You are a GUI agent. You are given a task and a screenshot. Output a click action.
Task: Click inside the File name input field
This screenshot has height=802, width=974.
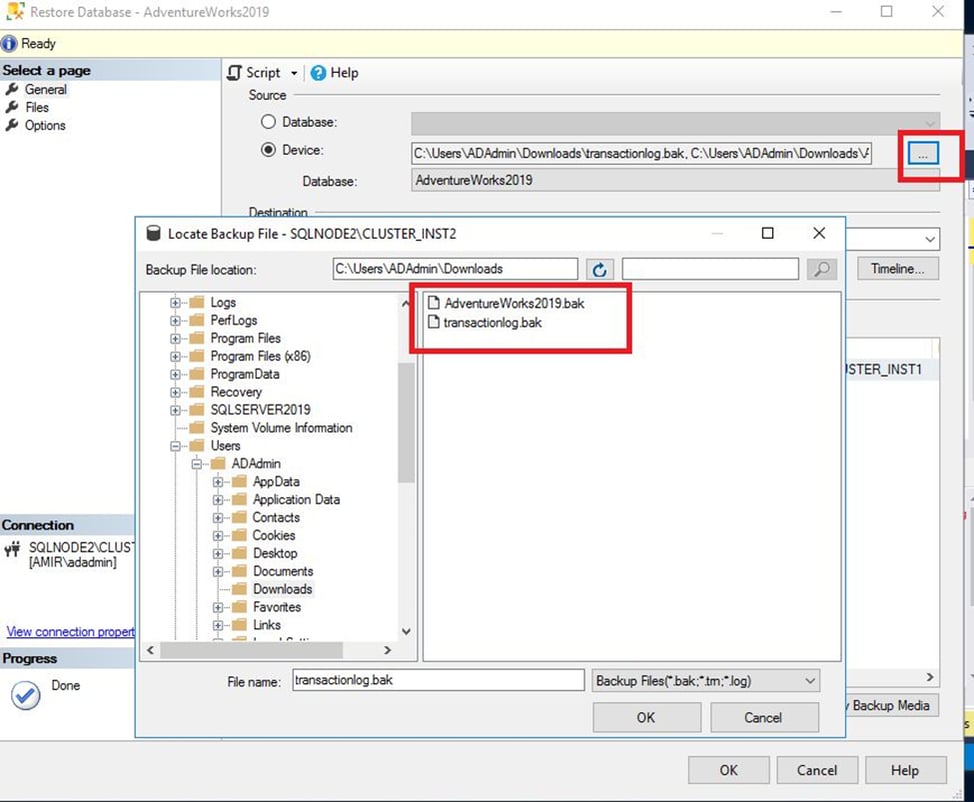[437, 680]
